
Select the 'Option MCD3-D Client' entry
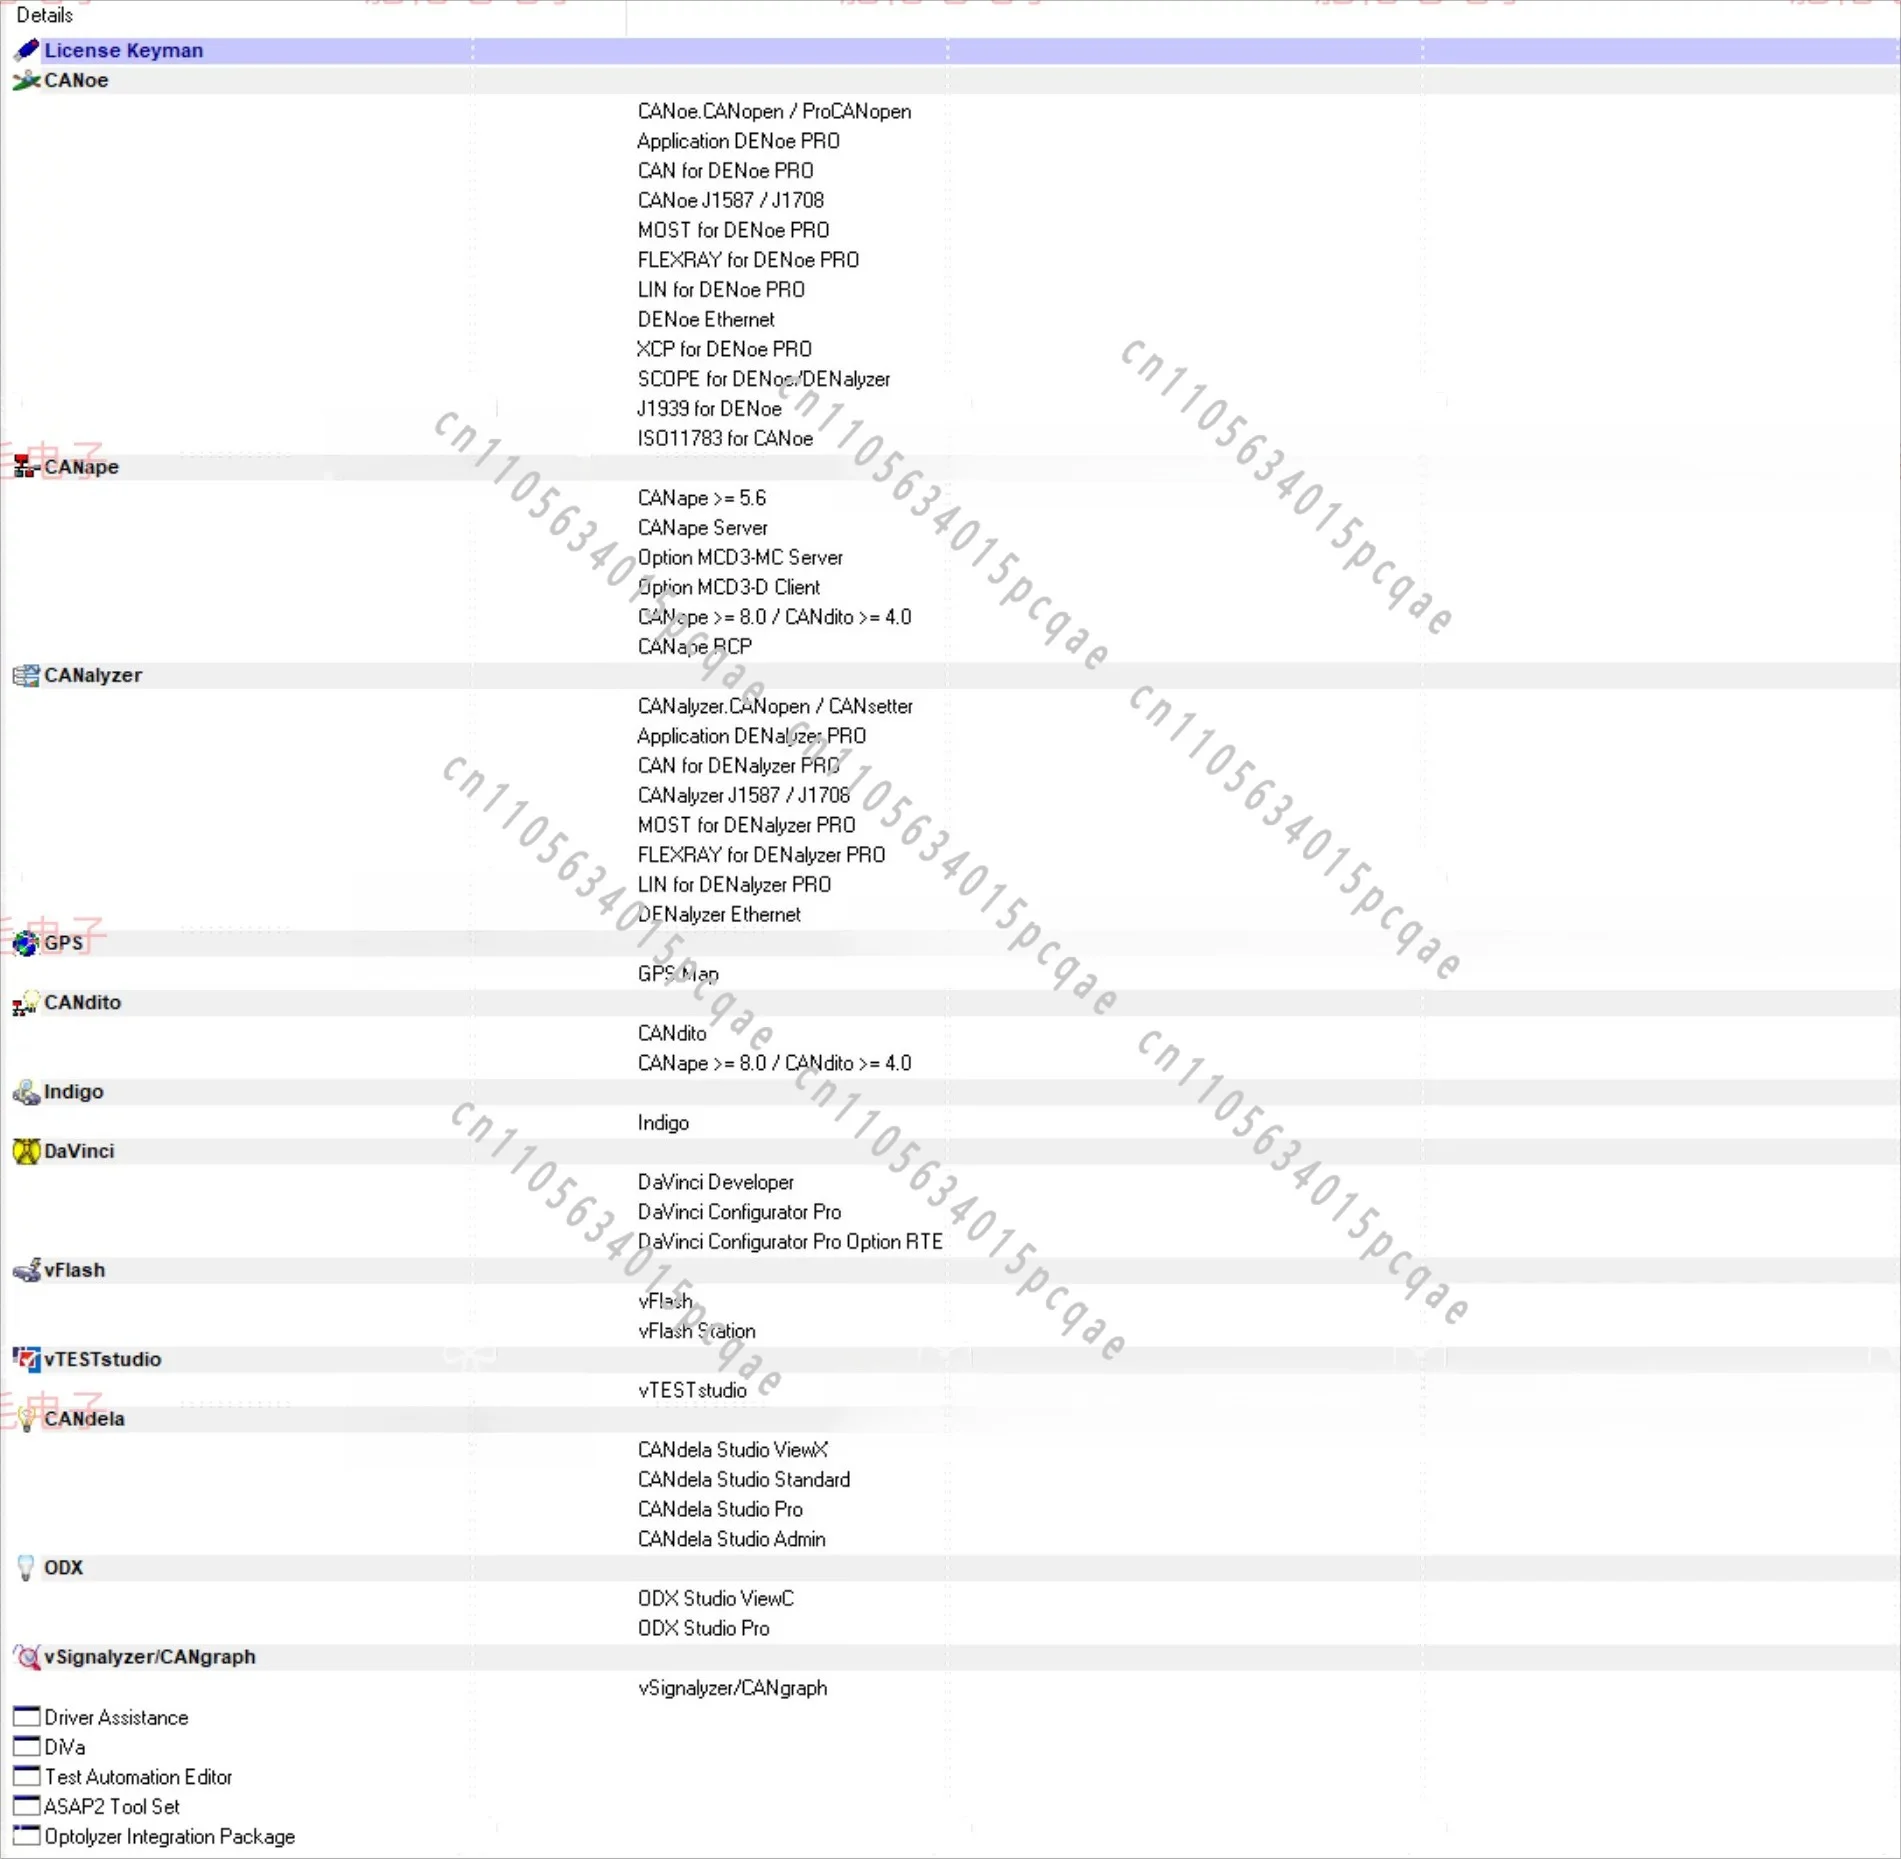click(728, 587)
